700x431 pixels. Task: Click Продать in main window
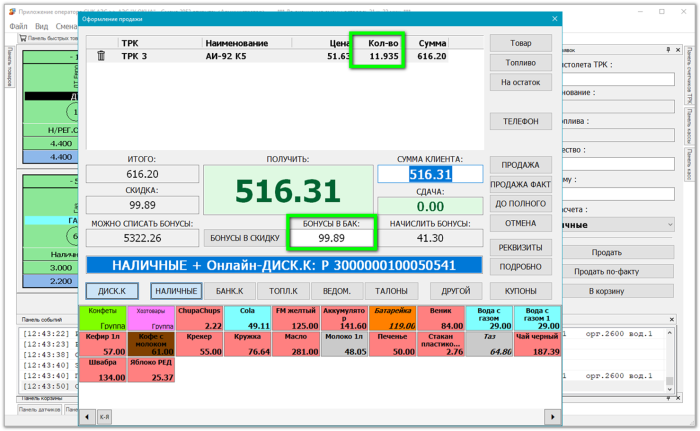(618, 252)
